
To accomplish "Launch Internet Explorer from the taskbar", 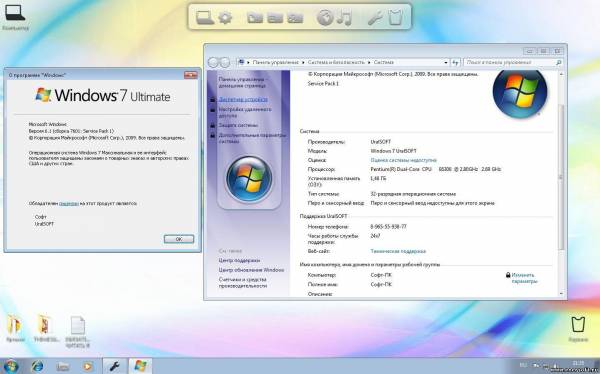I will (38, 366).
